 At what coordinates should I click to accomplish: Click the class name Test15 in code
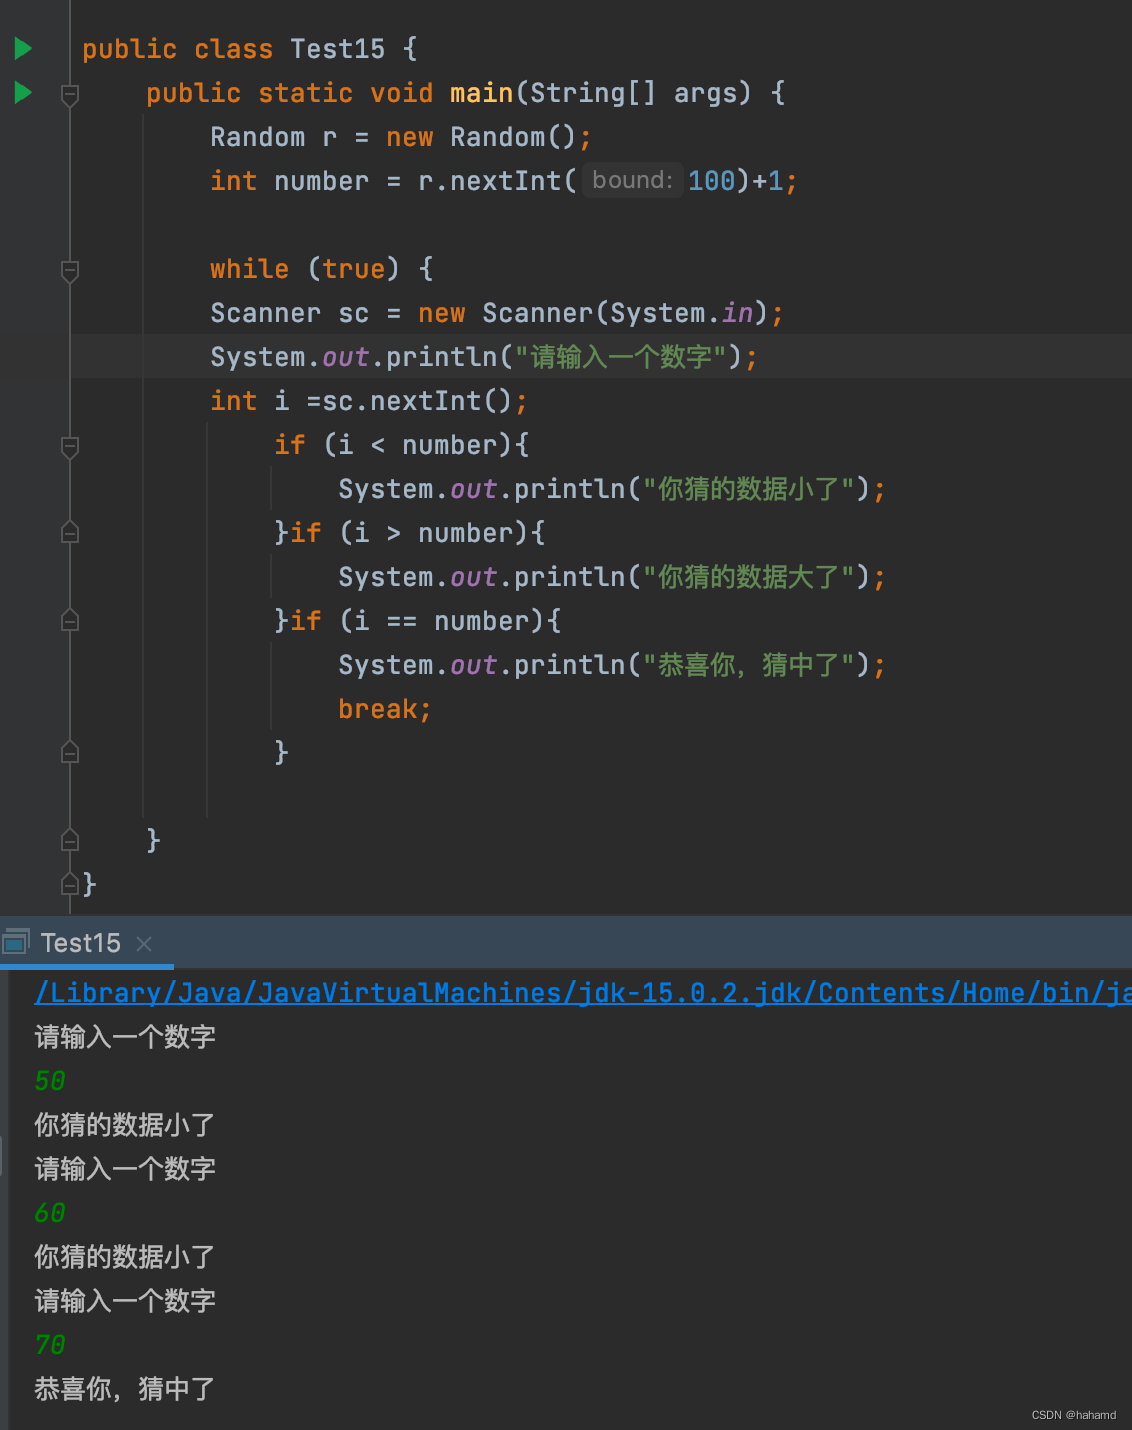(x=337, y=49)
